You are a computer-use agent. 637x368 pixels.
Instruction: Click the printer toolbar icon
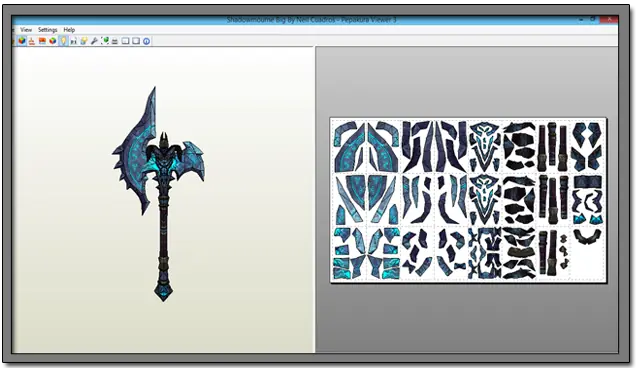(115, 41)
